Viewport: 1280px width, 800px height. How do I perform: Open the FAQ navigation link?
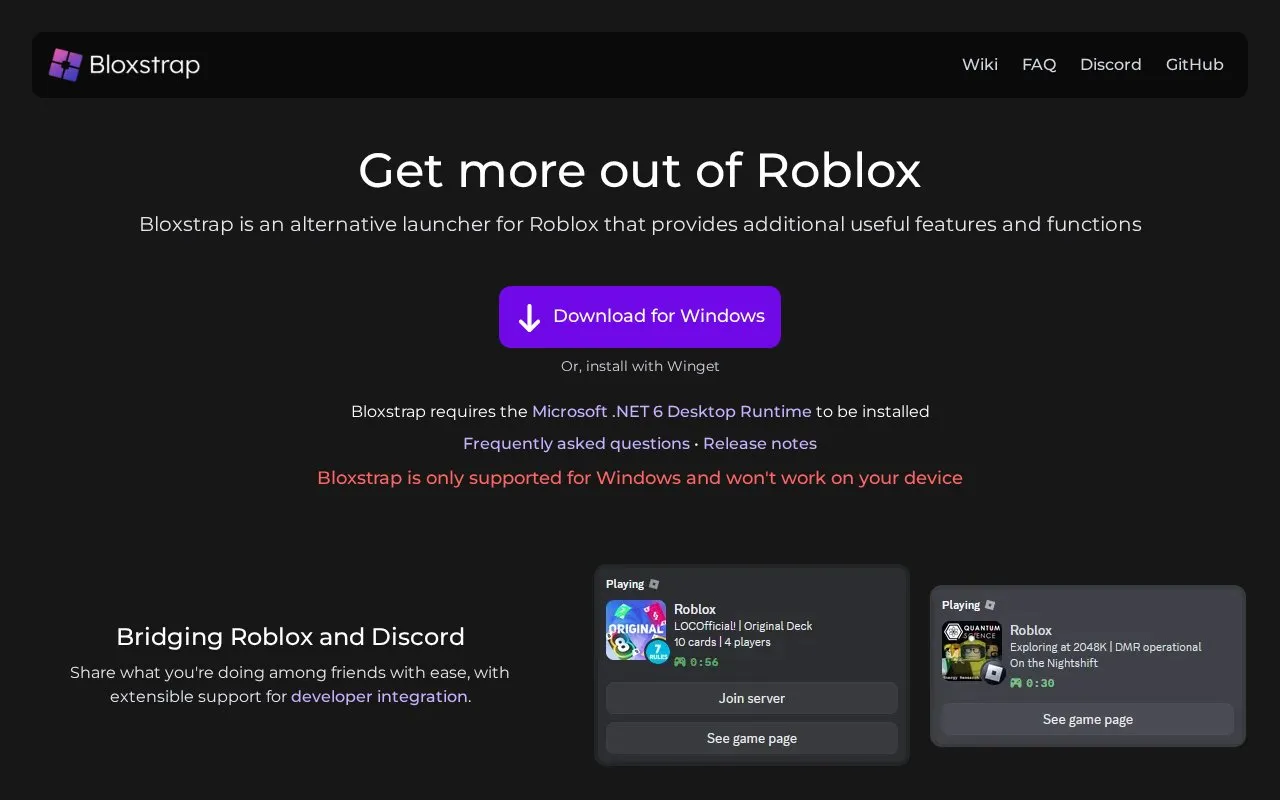click(1039, 64)
